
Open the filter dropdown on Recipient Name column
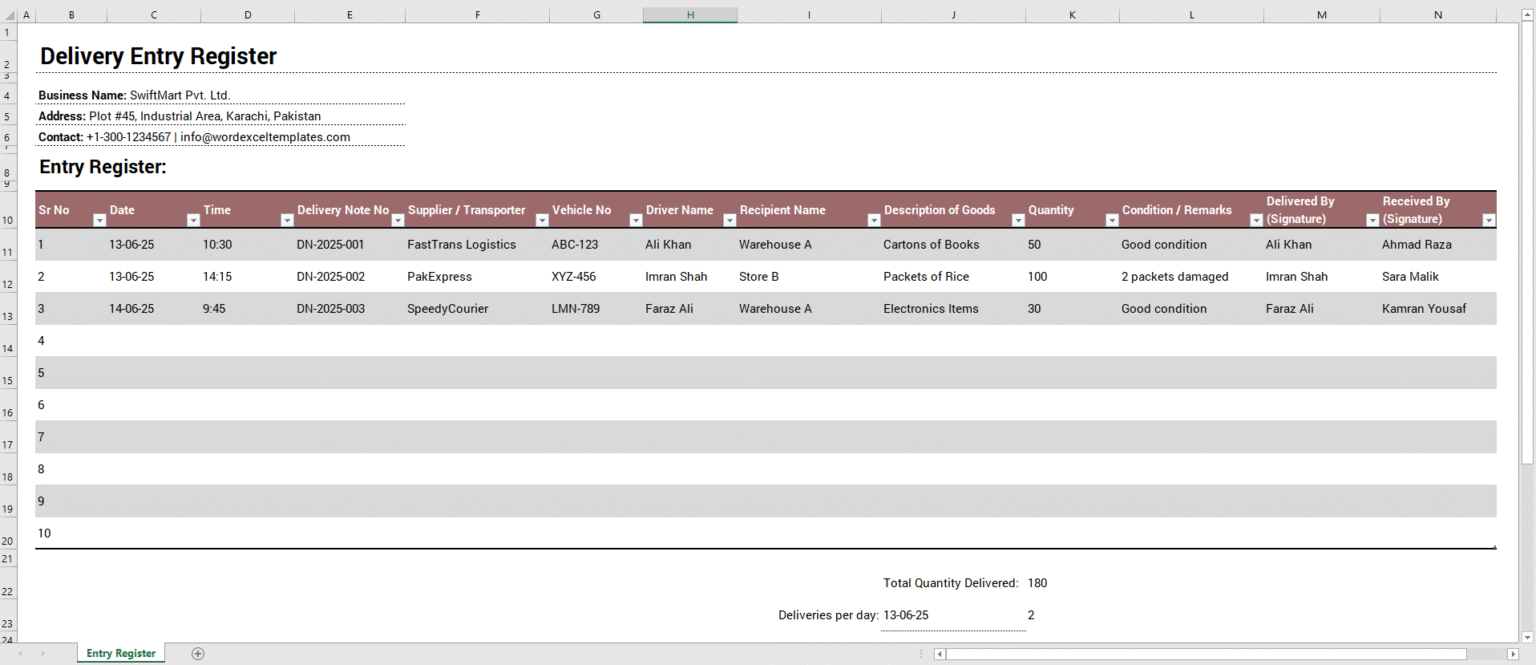873,219
